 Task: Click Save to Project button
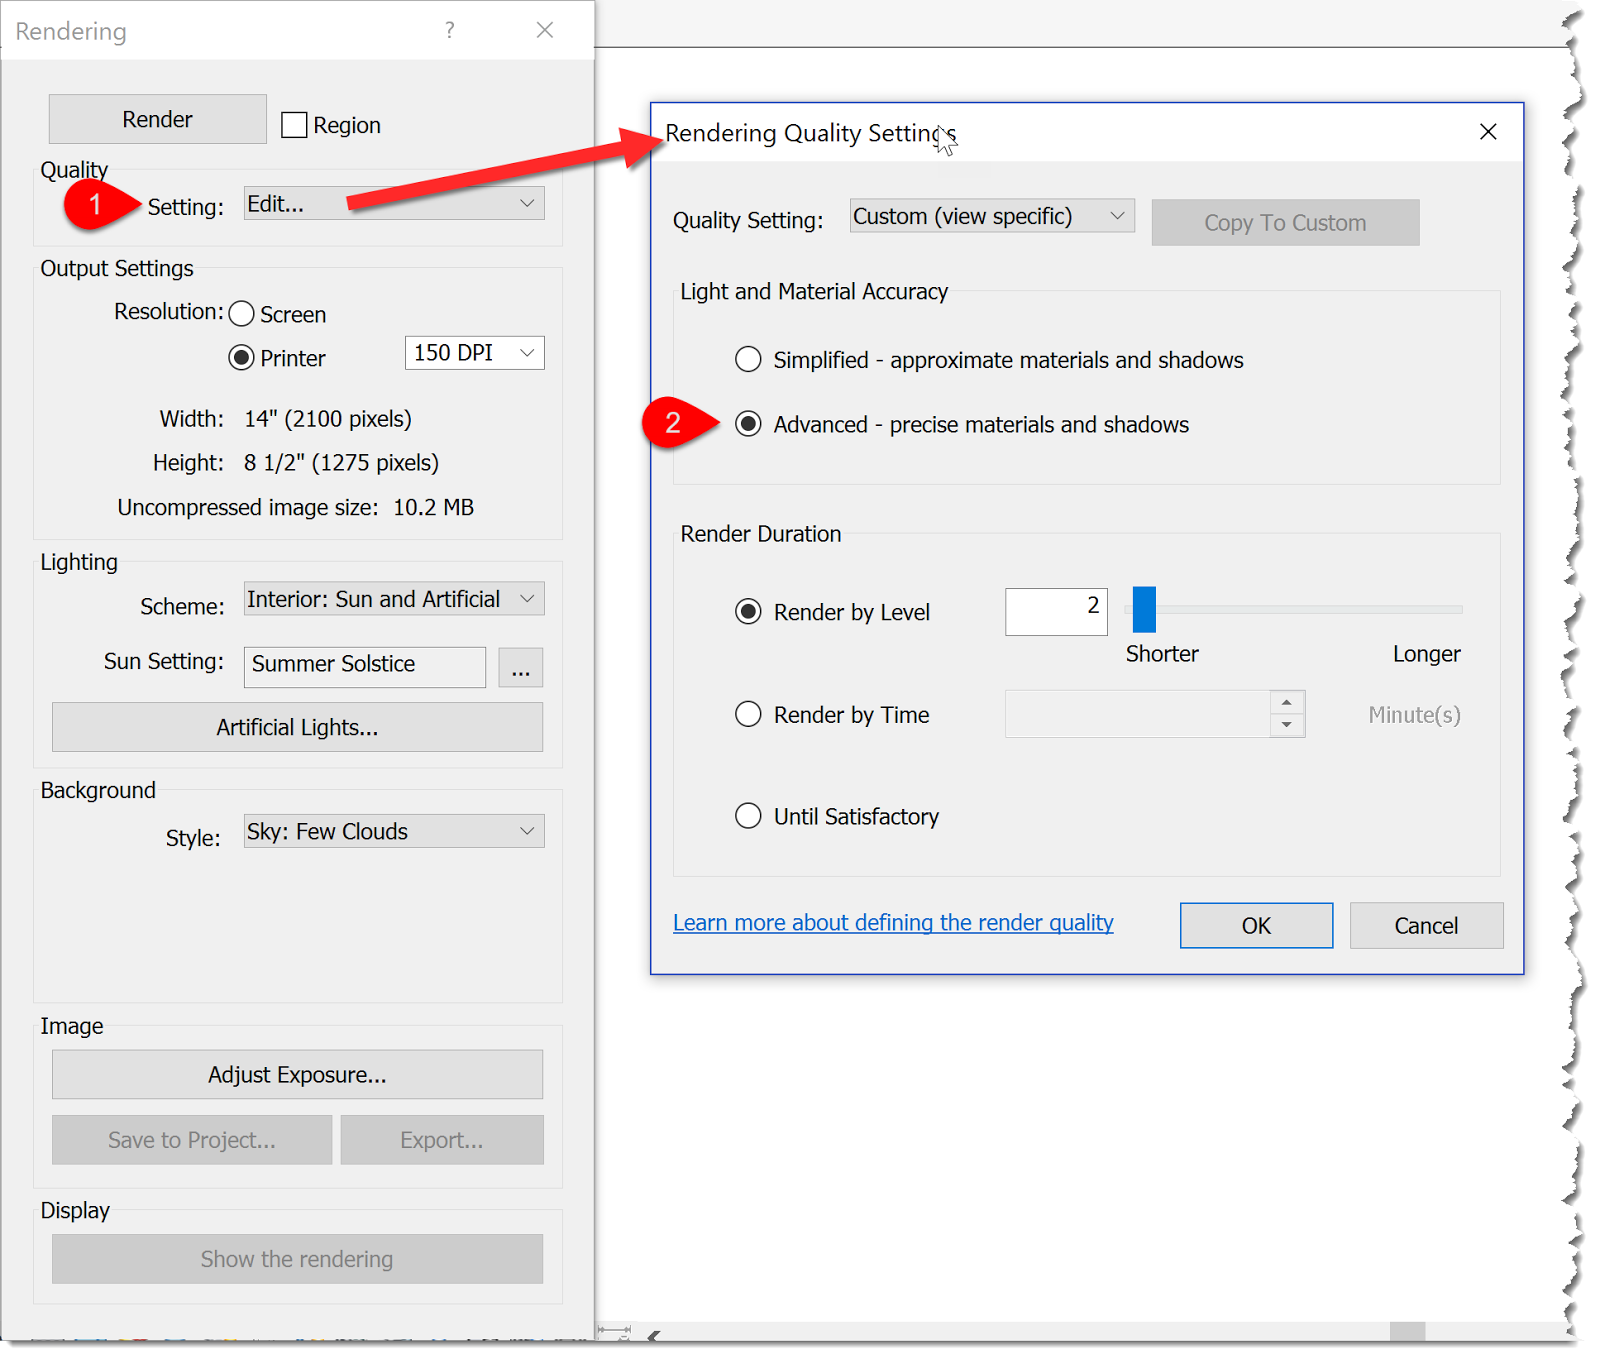pyautogui.click(x=192, y=1140)
